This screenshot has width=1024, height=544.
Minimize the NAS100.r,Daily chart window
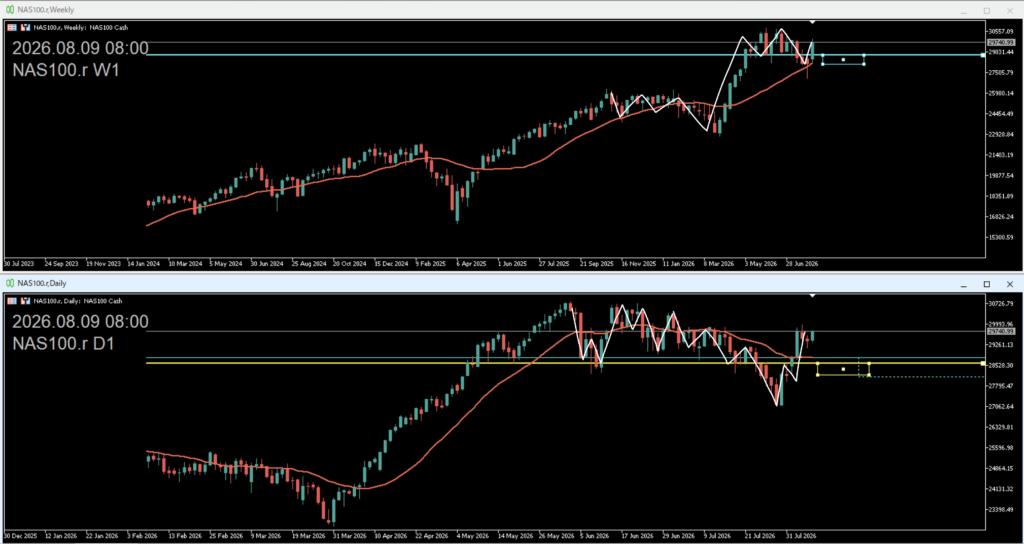[963, 284]
